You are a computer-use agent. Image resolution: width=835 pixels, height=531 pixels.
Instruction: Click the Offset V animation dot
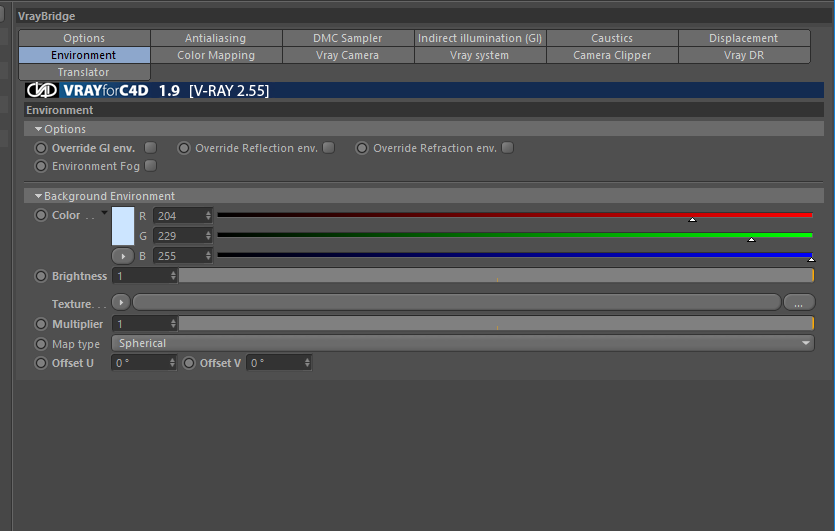click(189, 363)
